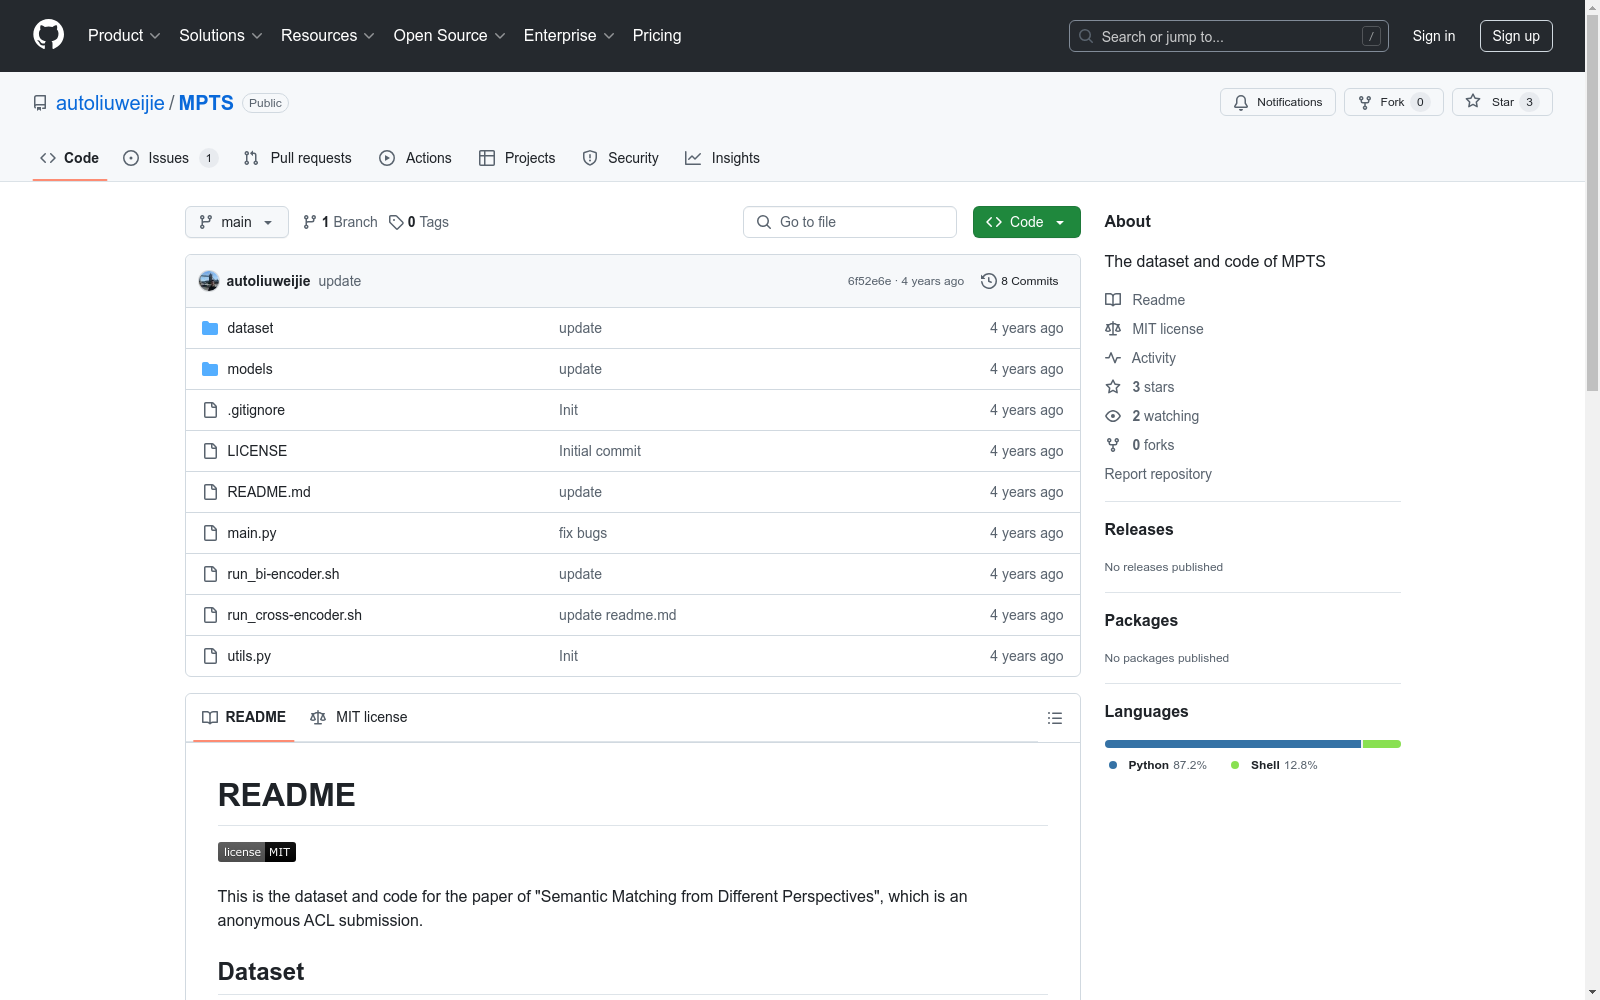Expand the Product menu
The image size is (1600, 1000).
[124, 35]
